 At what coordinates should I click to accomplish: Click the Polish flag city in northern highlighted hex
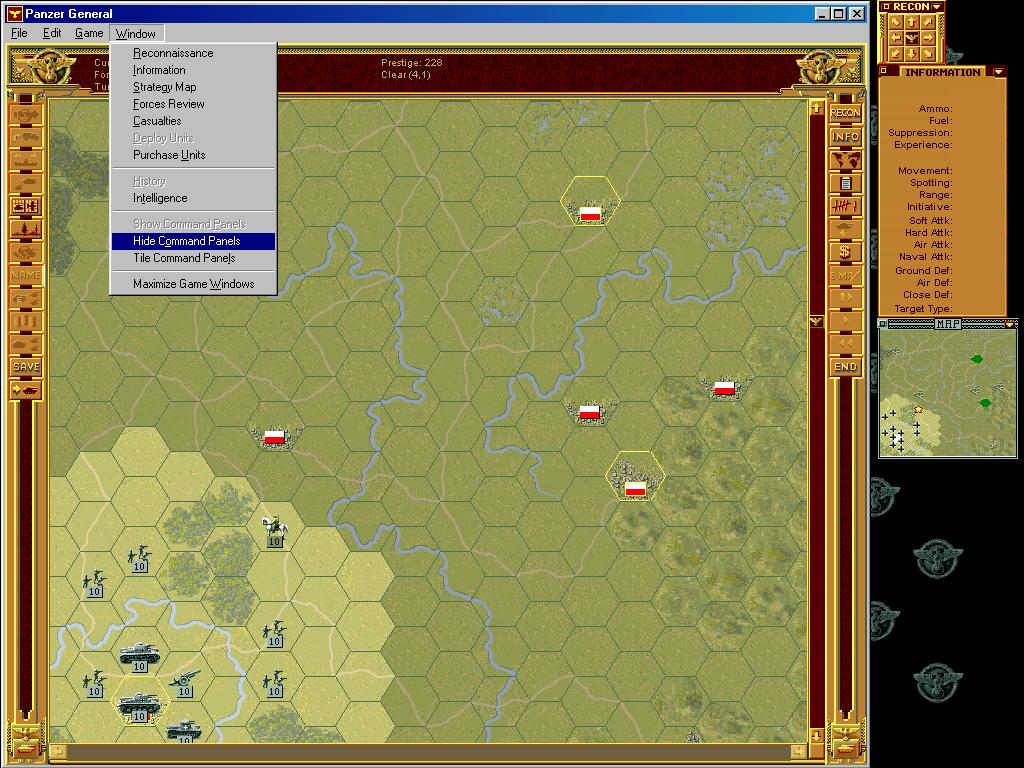click(x=590, y=213)
